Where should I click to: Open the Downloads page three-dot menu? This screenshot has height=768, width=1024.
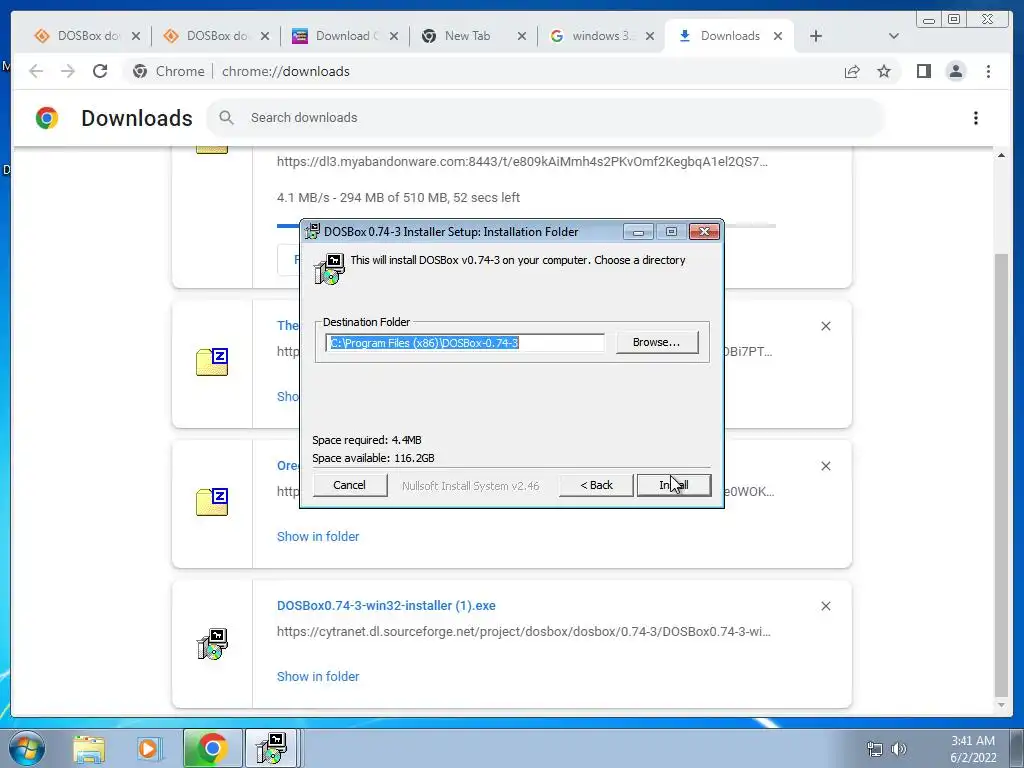pos(976,118)
